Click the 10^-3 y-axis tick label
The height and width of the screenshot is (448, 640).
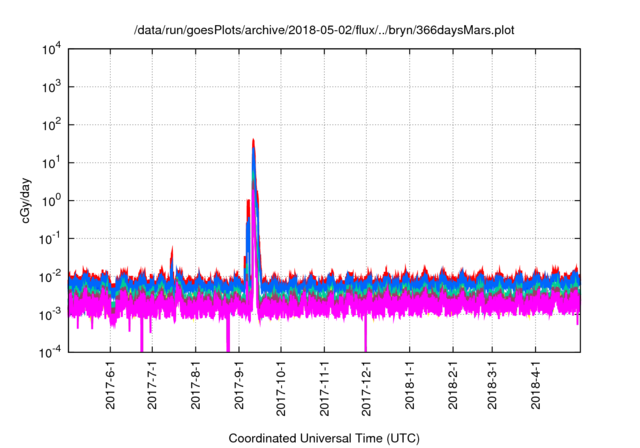[50, 315]
